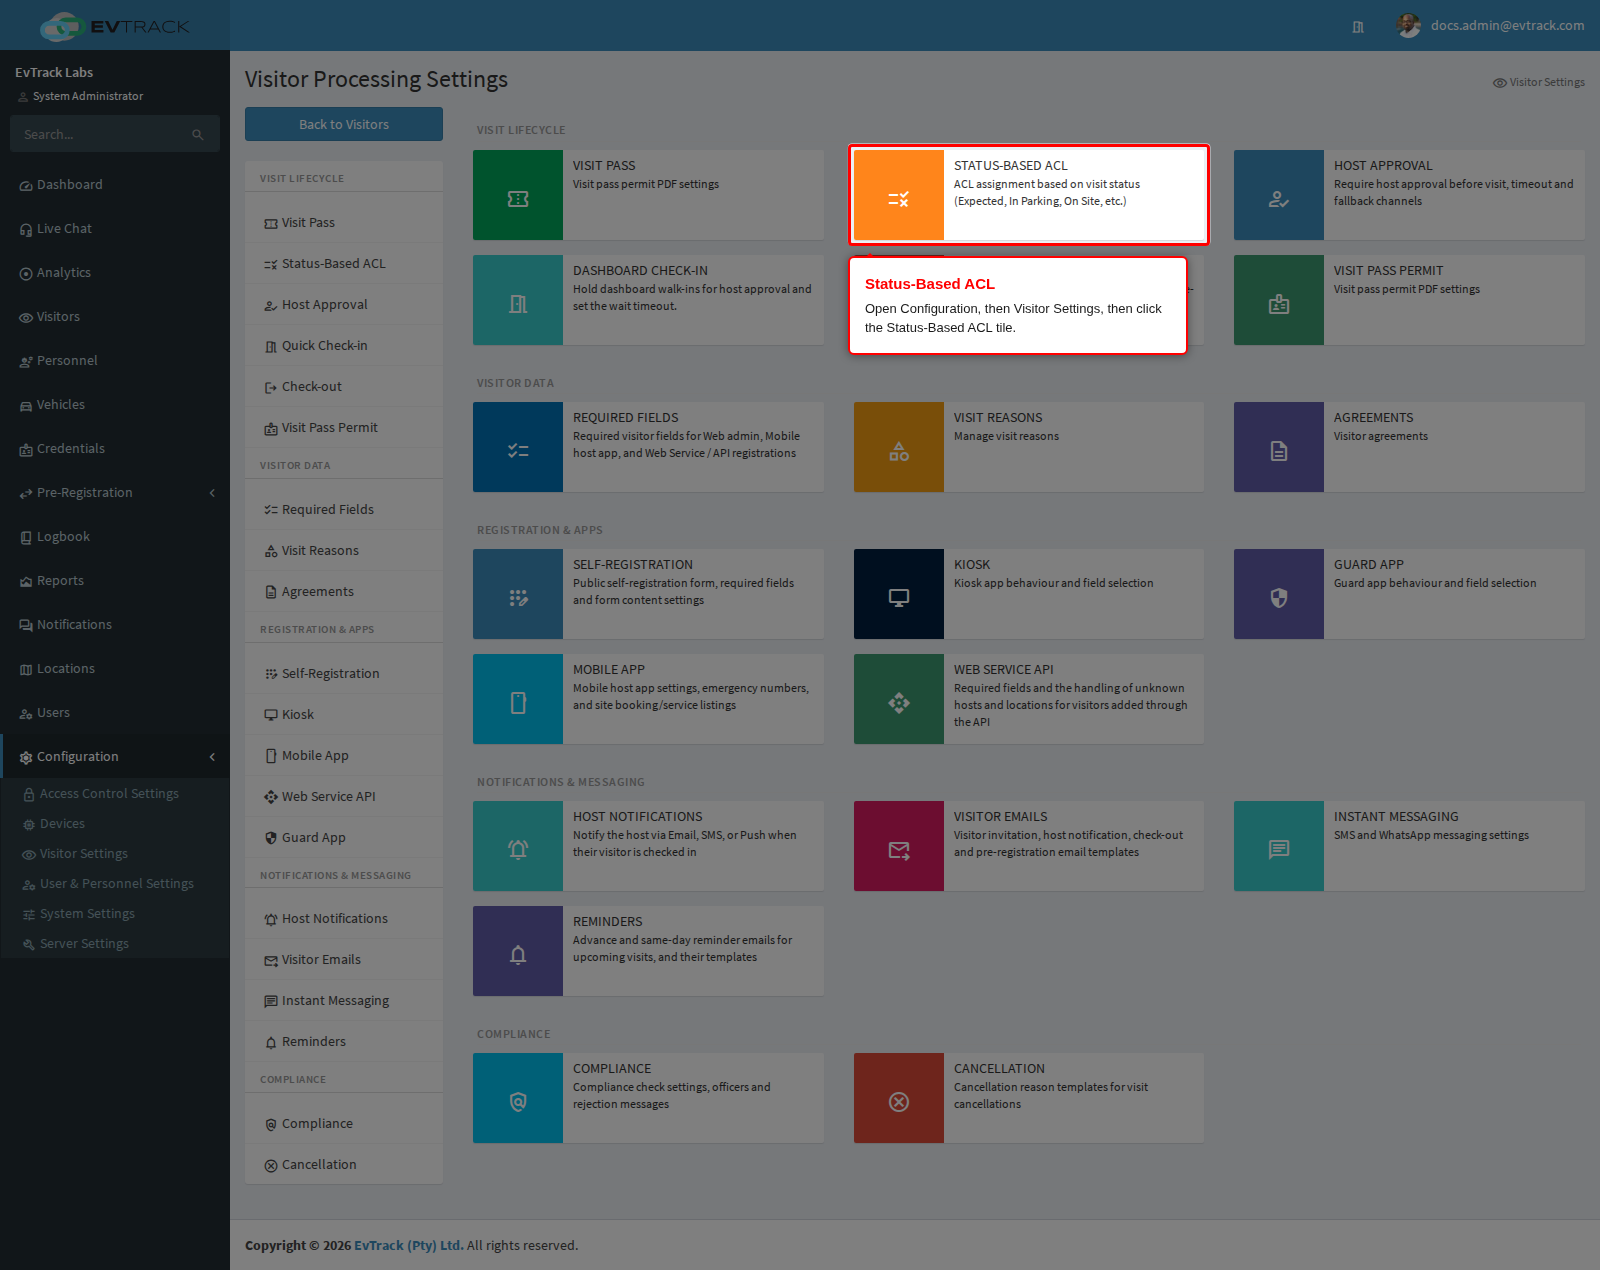Open the Compliance shield icon tile
The width and height of the screenshot is (1600, 1270).
coord(518,1098)
